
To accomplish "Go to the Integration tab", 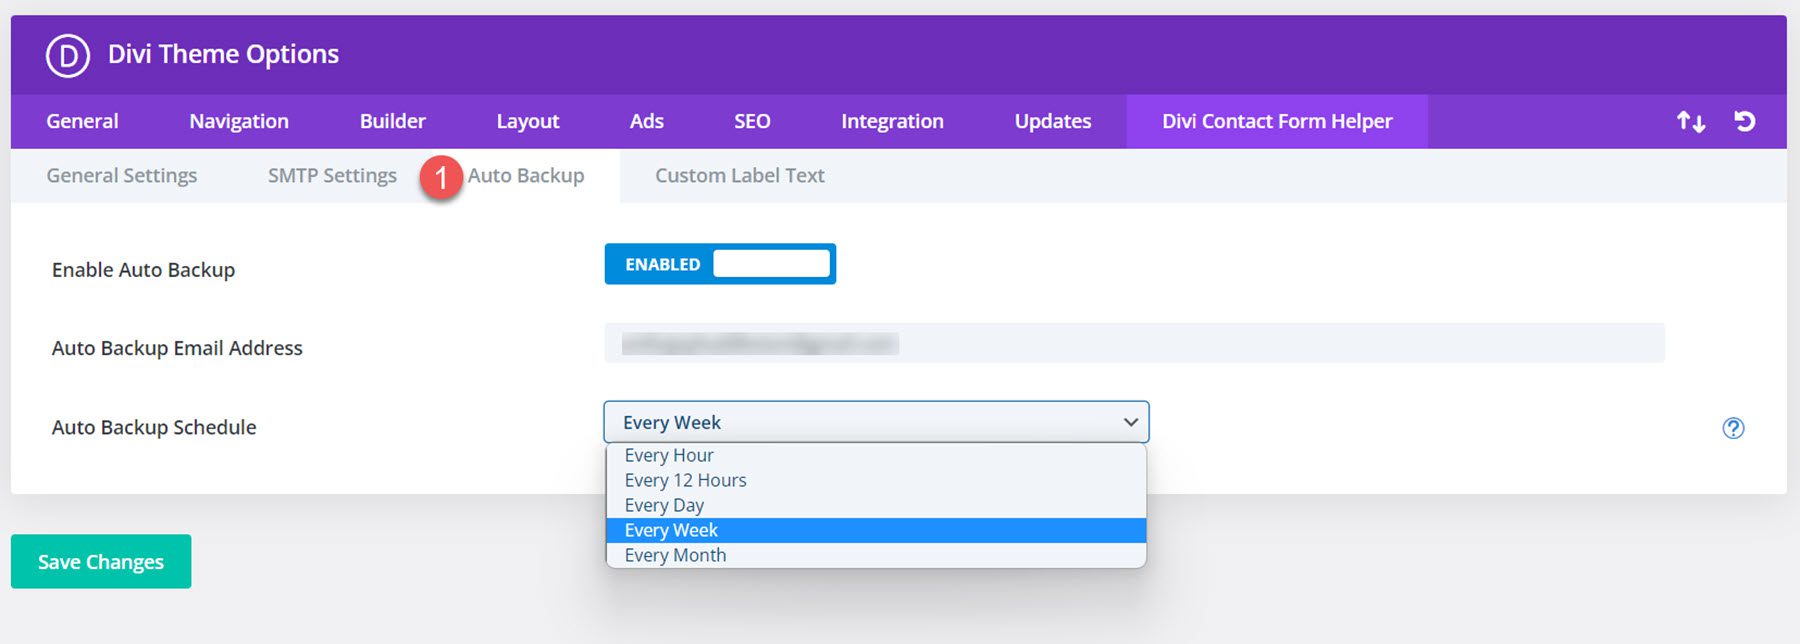I will [x=892, y=121].
